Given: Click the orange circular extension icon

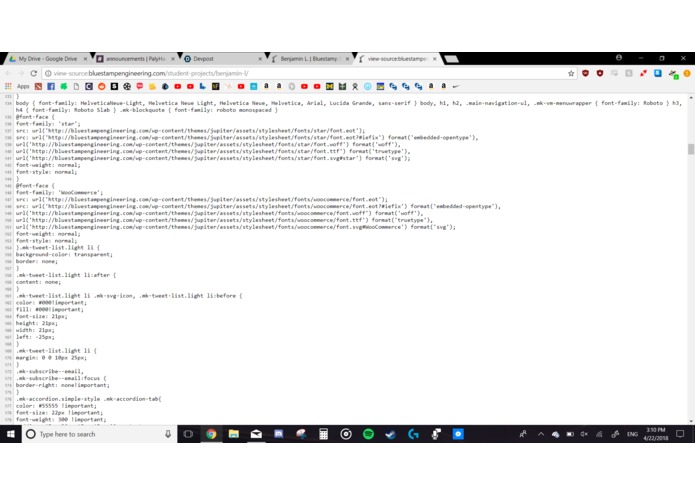Looking at the screenshot, I should pos(687,74).
